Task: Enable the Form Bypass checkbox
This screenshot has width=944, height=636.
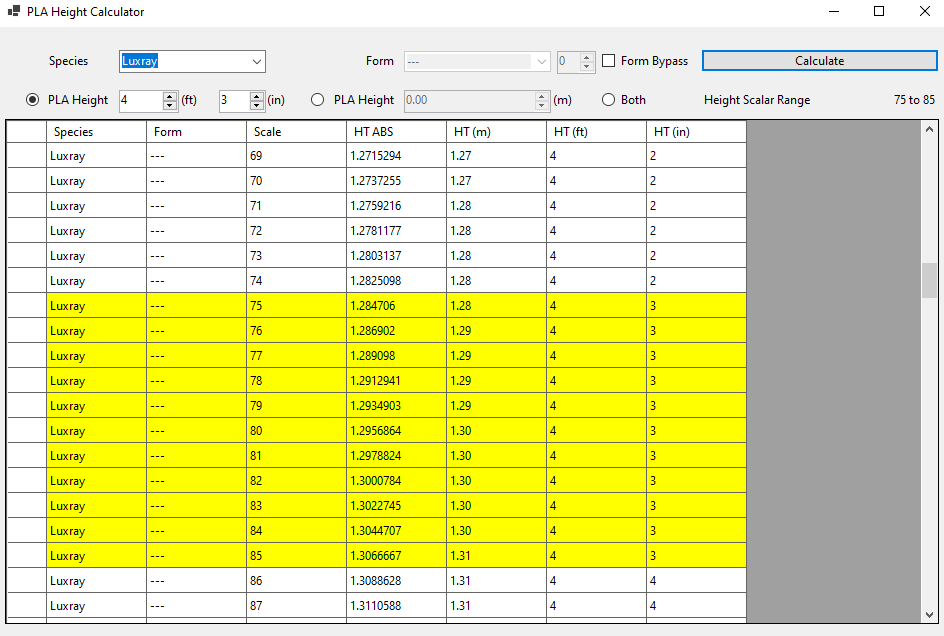Action: click(609, 61)
